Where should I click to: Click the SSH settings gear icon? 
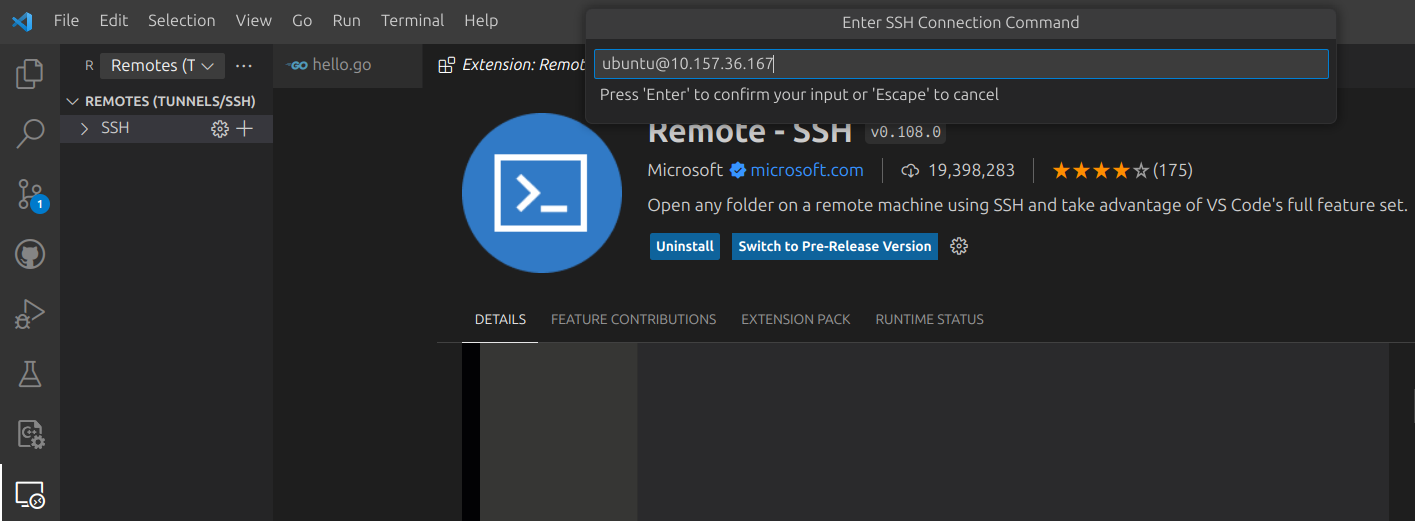click(220, 129)
